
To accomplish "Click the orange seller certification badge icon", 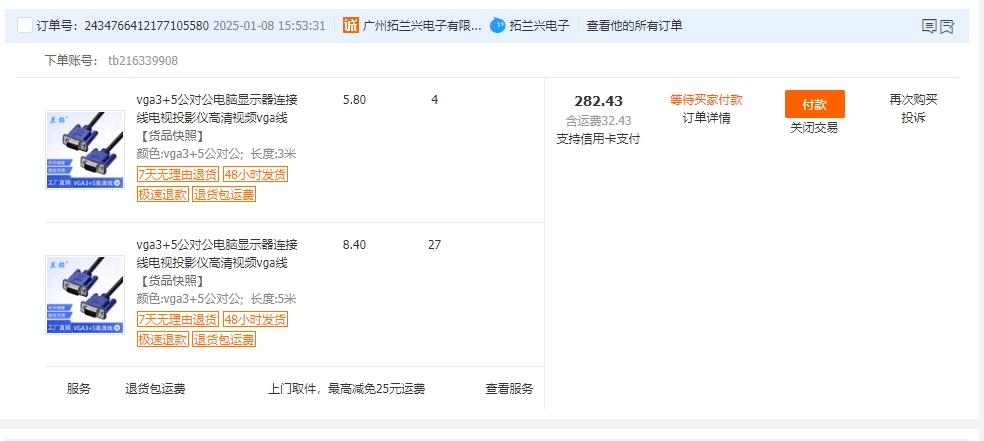I will (x=351, y=26).
